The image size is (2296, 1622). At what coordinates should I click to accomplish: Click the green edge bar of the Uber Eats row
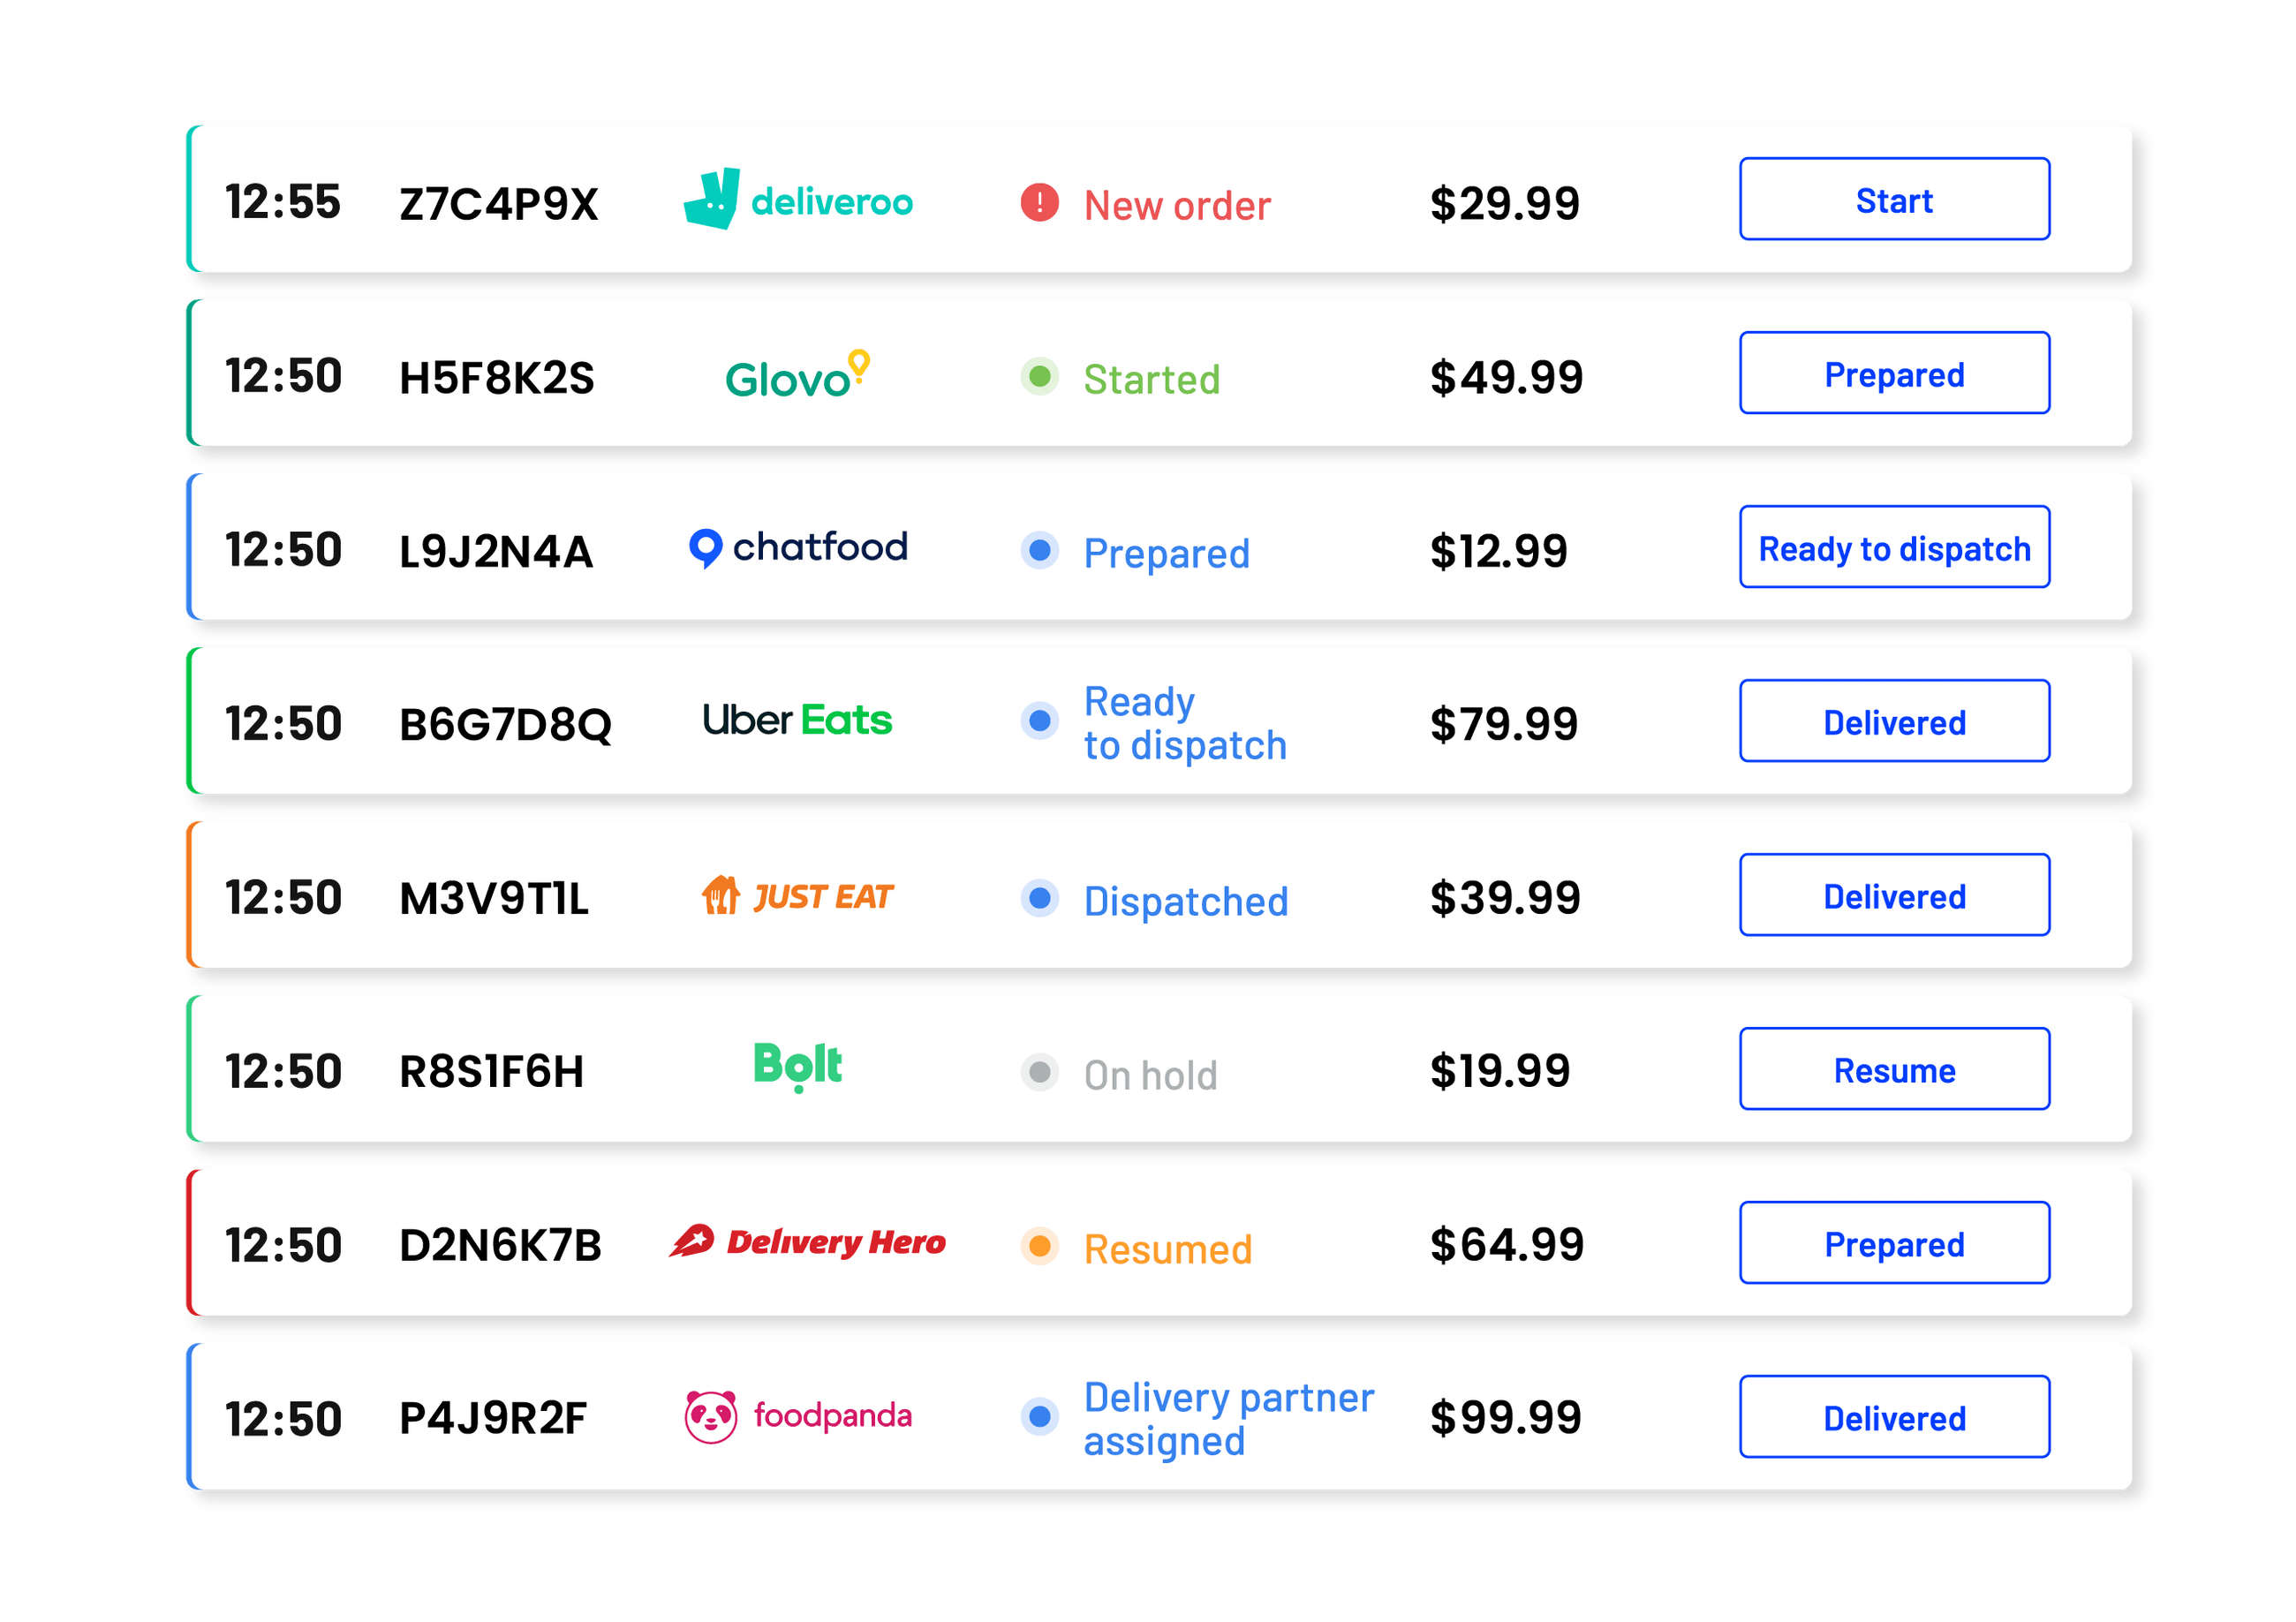pyautogui.click(x=190, y=720)
